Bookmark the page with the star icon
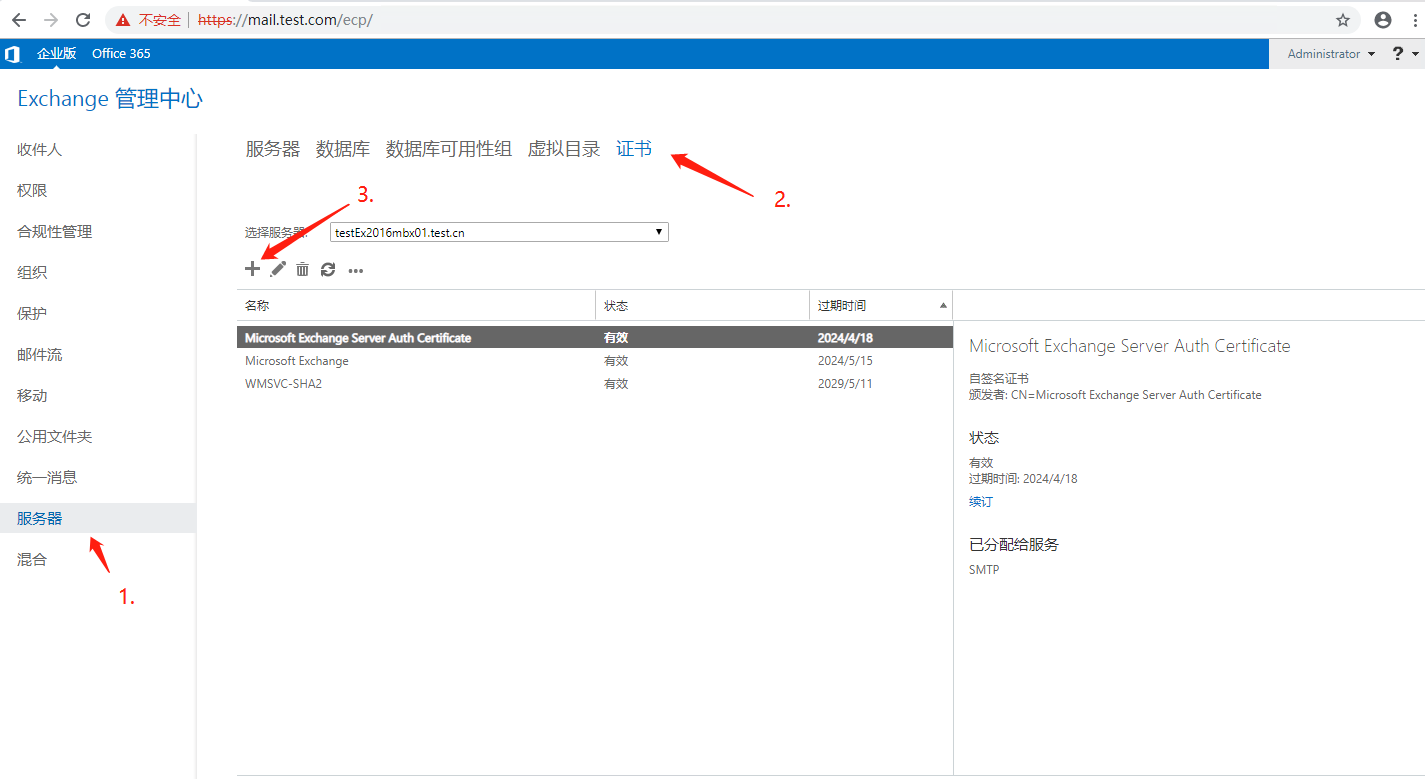The height and width of the screenshot is (779, 1425). [x=1343, y=20]
